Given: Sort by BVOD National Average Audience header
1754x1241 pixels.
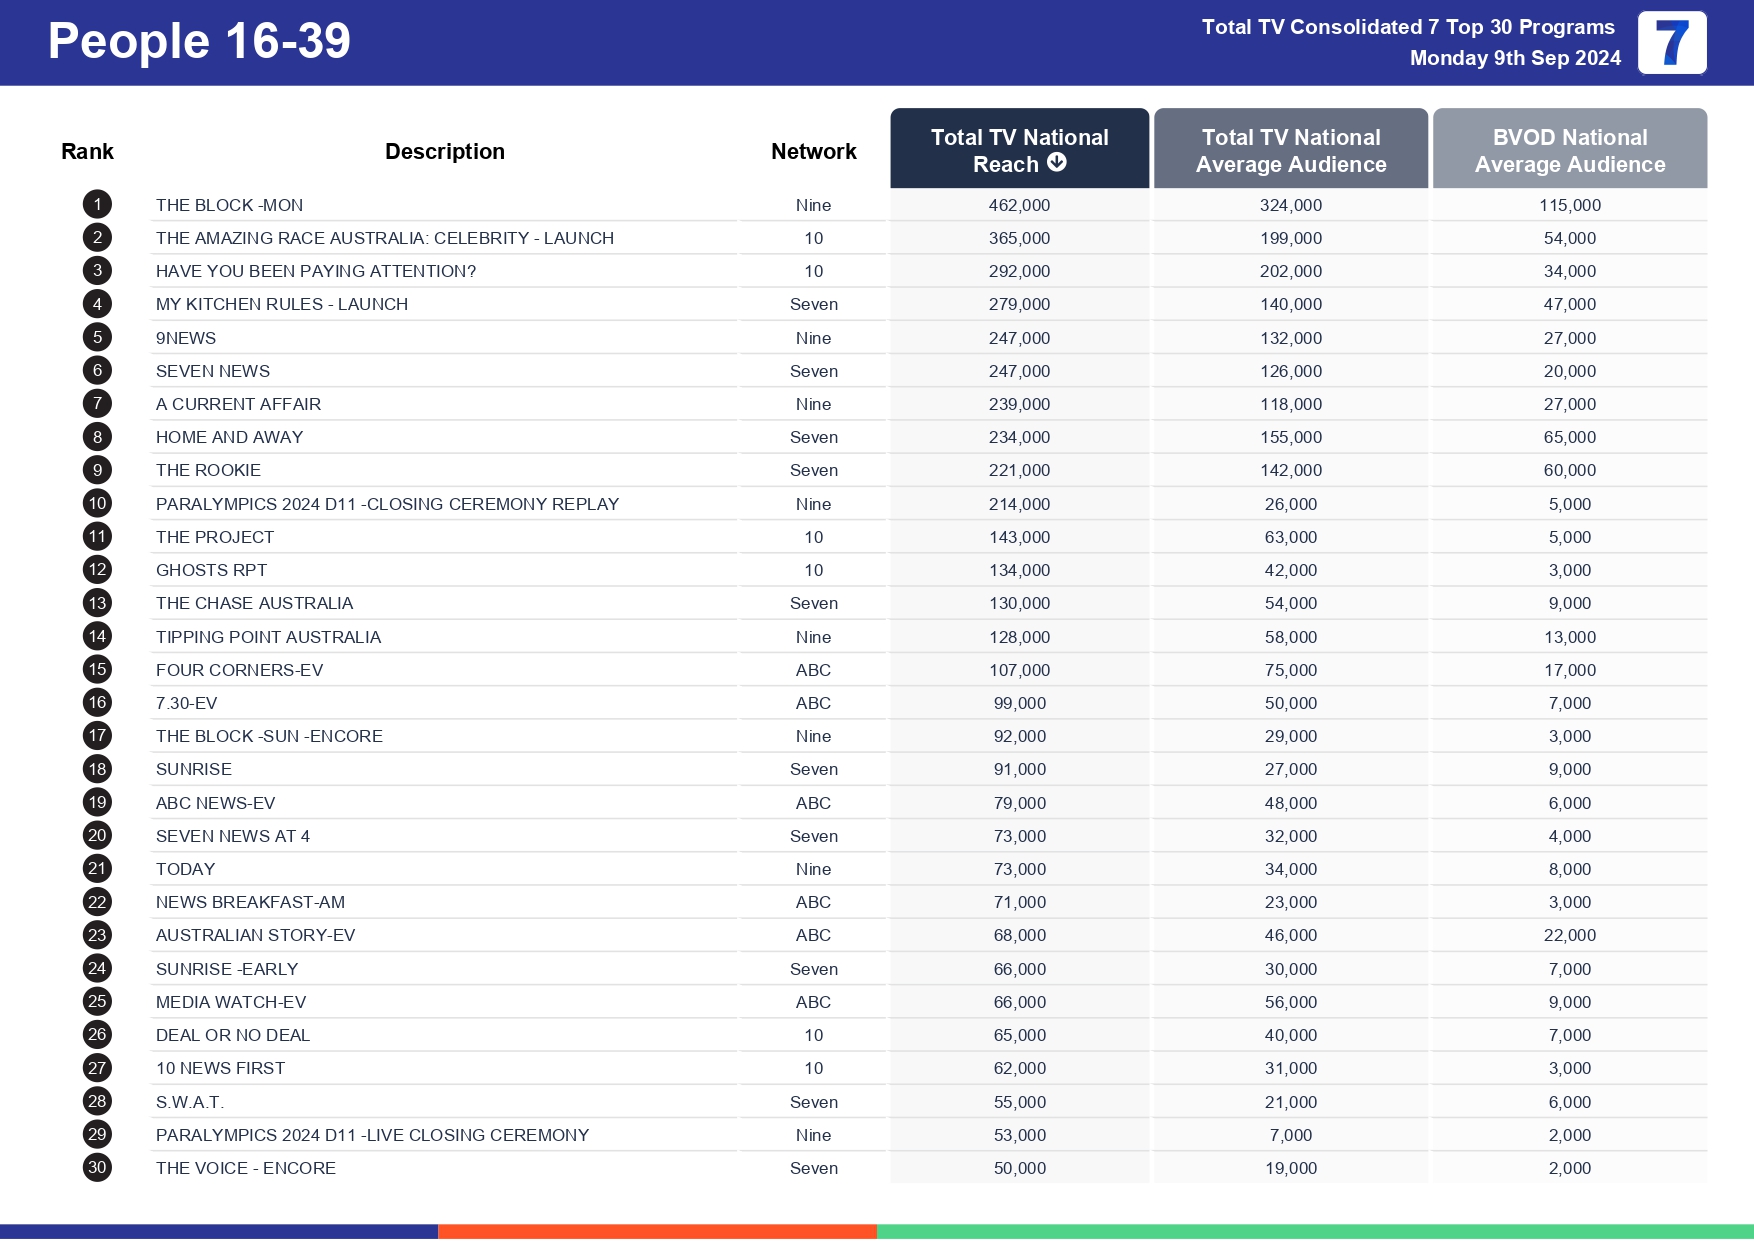Looking at the screenshot, I should 1570,150.
